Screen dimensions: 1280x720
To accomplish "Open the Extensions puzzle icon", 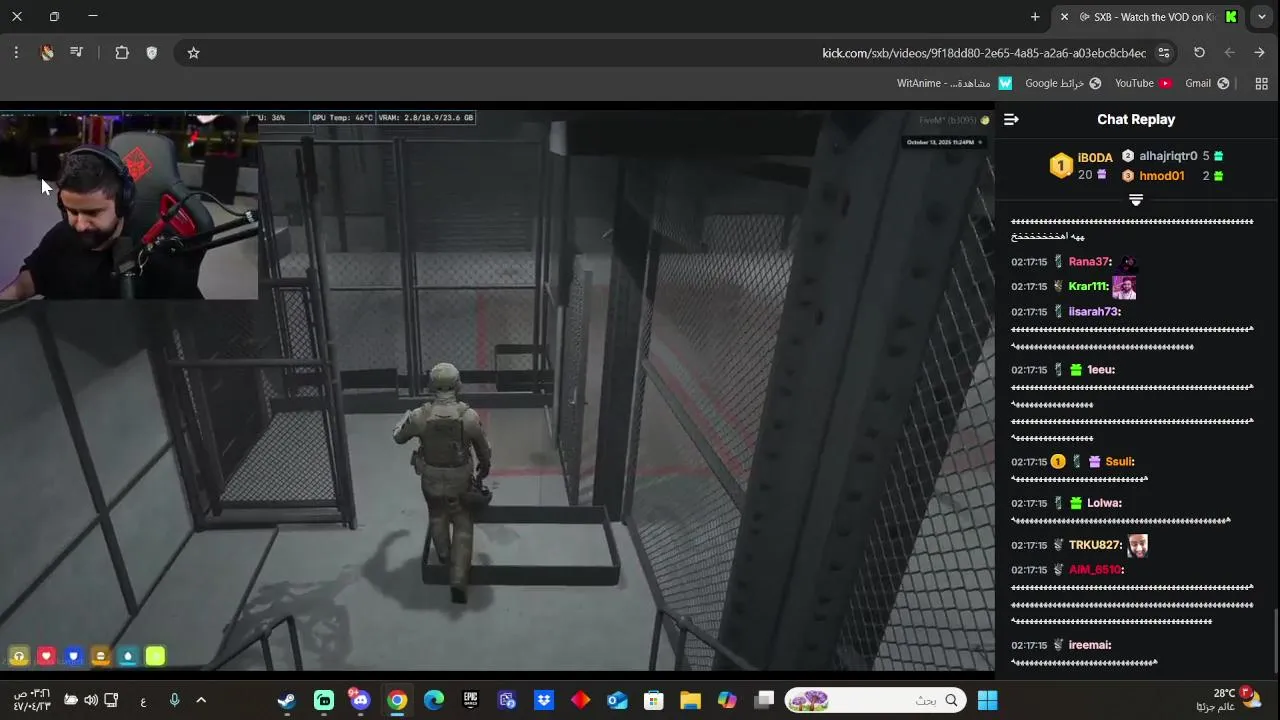I will click(x=122, y=53).
